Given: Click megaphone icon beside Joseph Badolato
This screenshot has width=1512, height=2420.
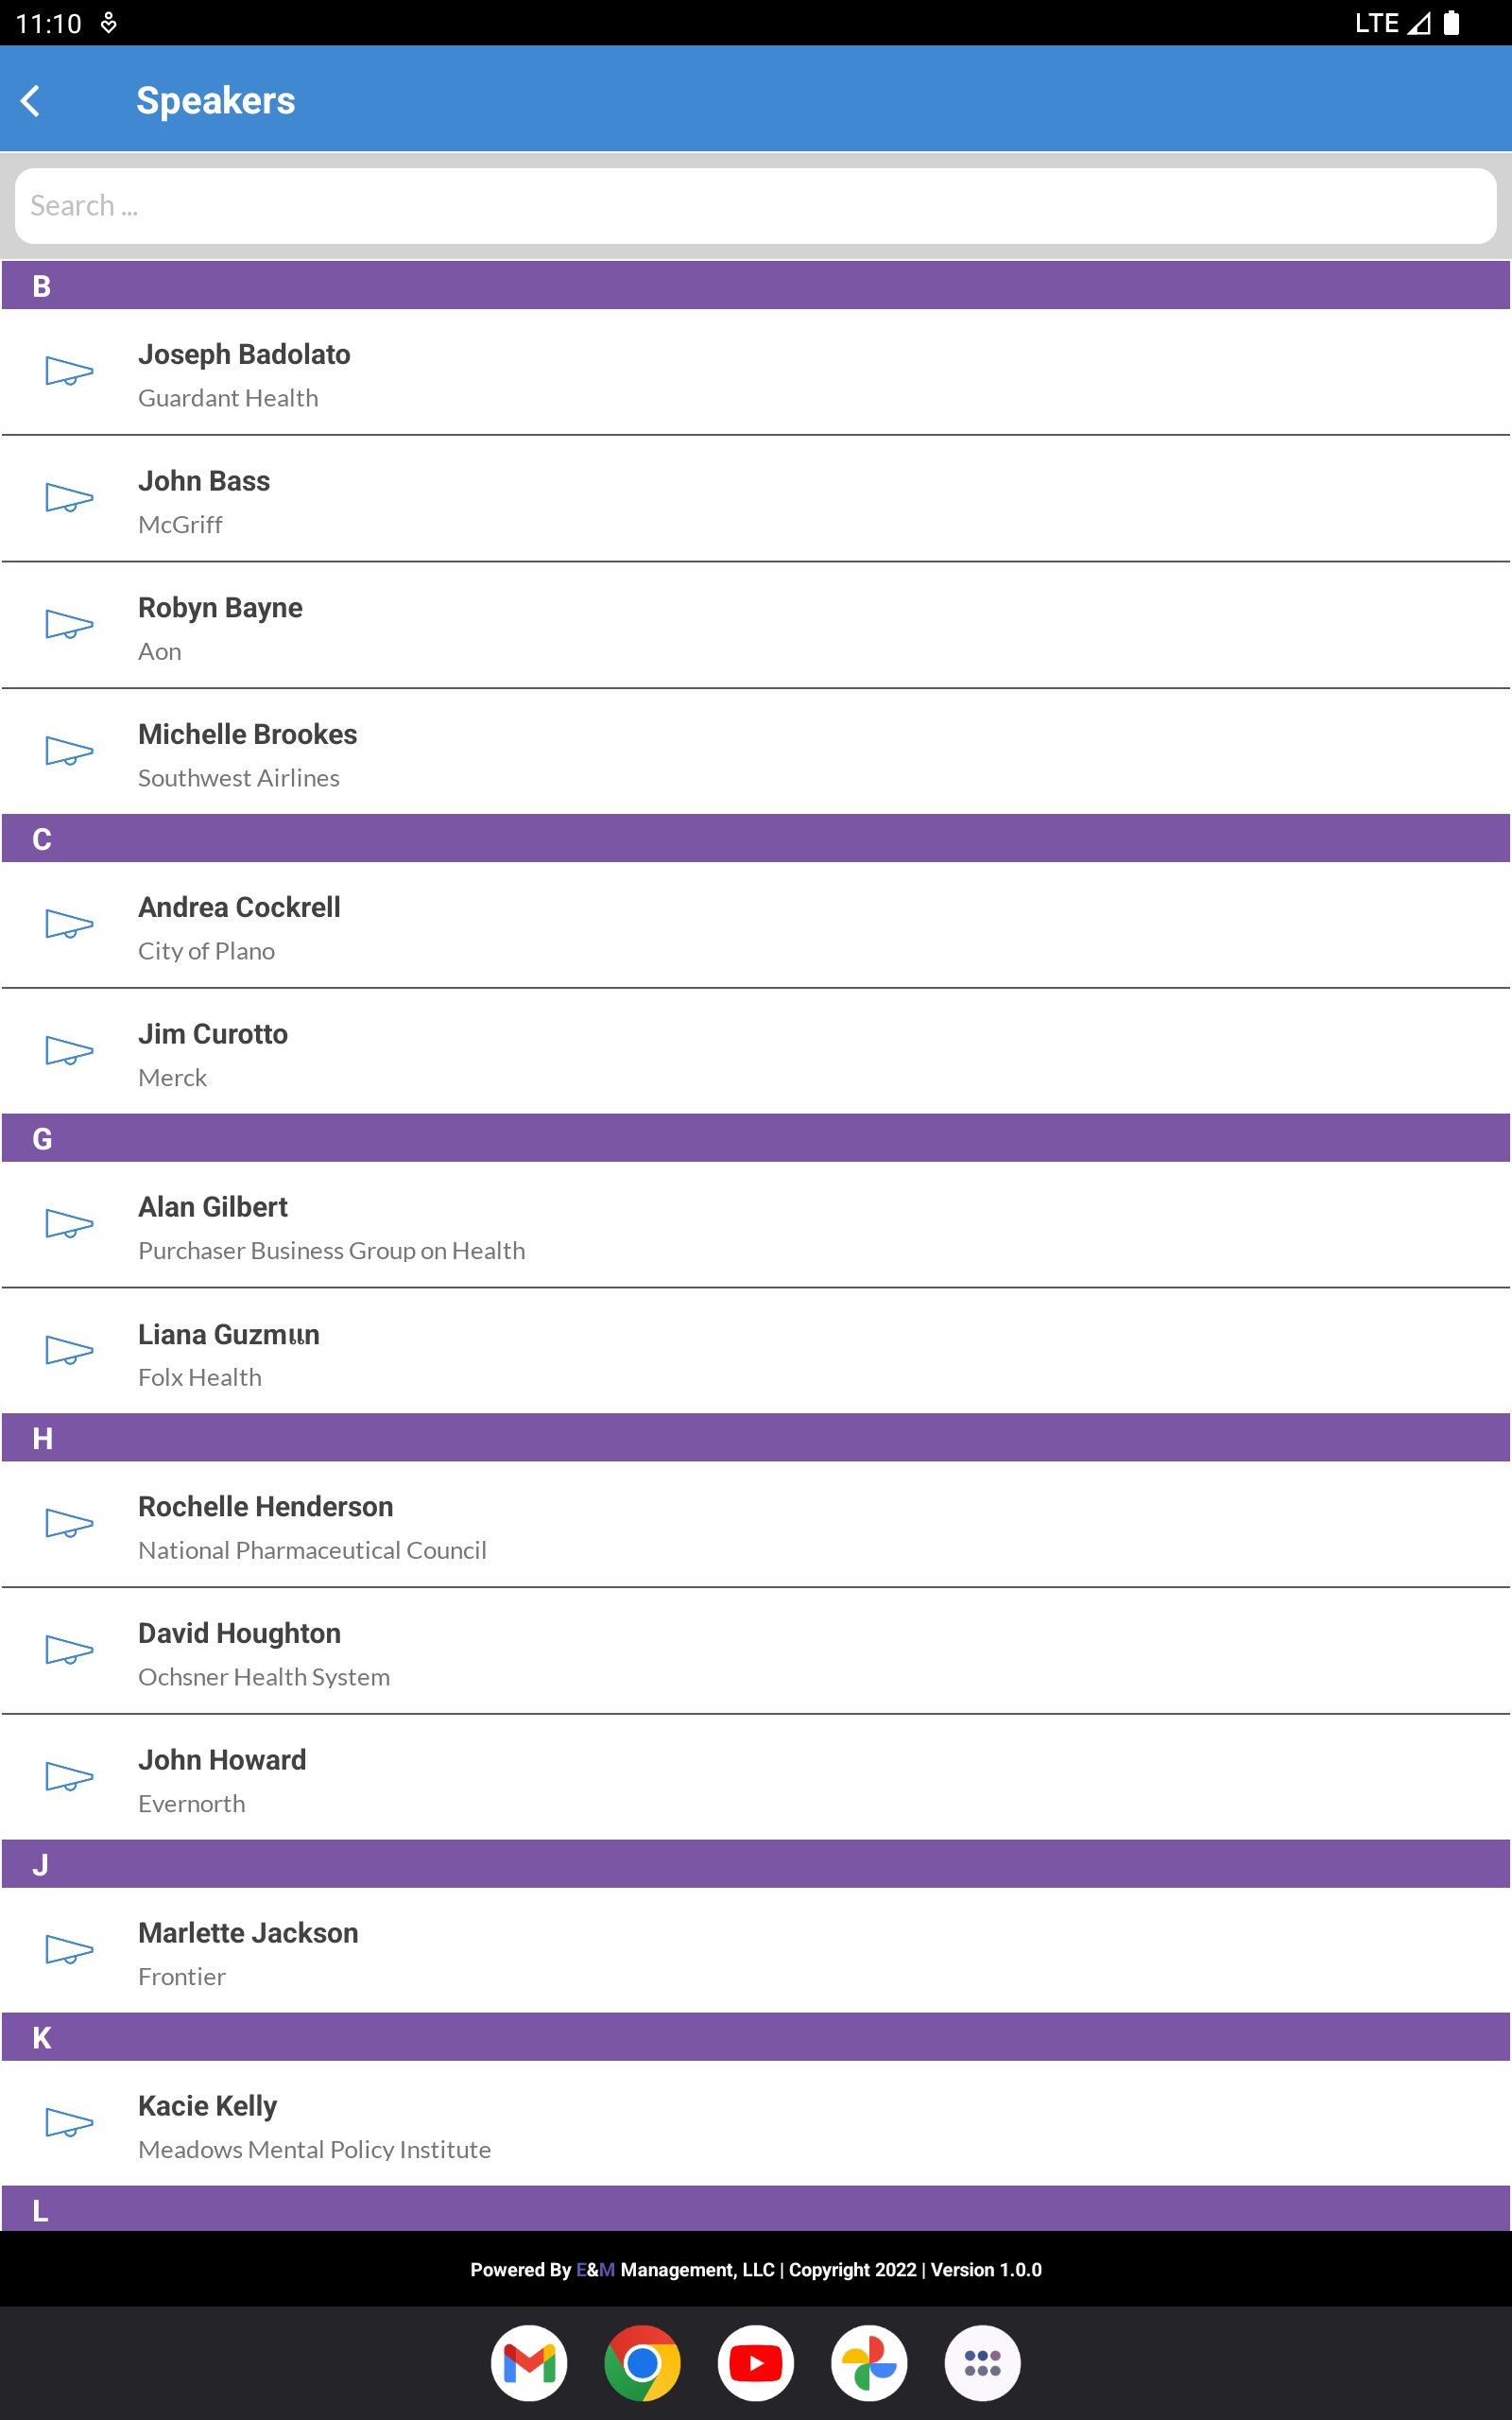Looking at the screenshot, I should point(69,372).
